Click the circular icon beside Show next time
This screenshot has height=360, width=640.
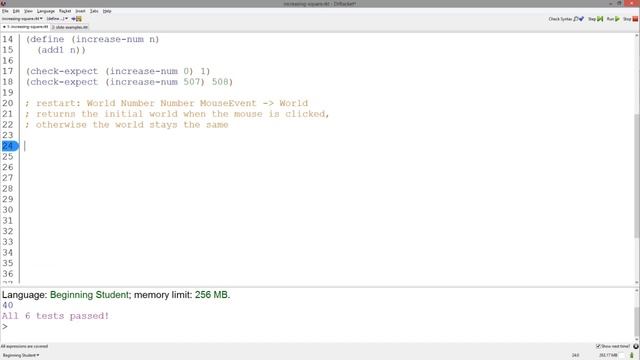[x=636, y=346]
